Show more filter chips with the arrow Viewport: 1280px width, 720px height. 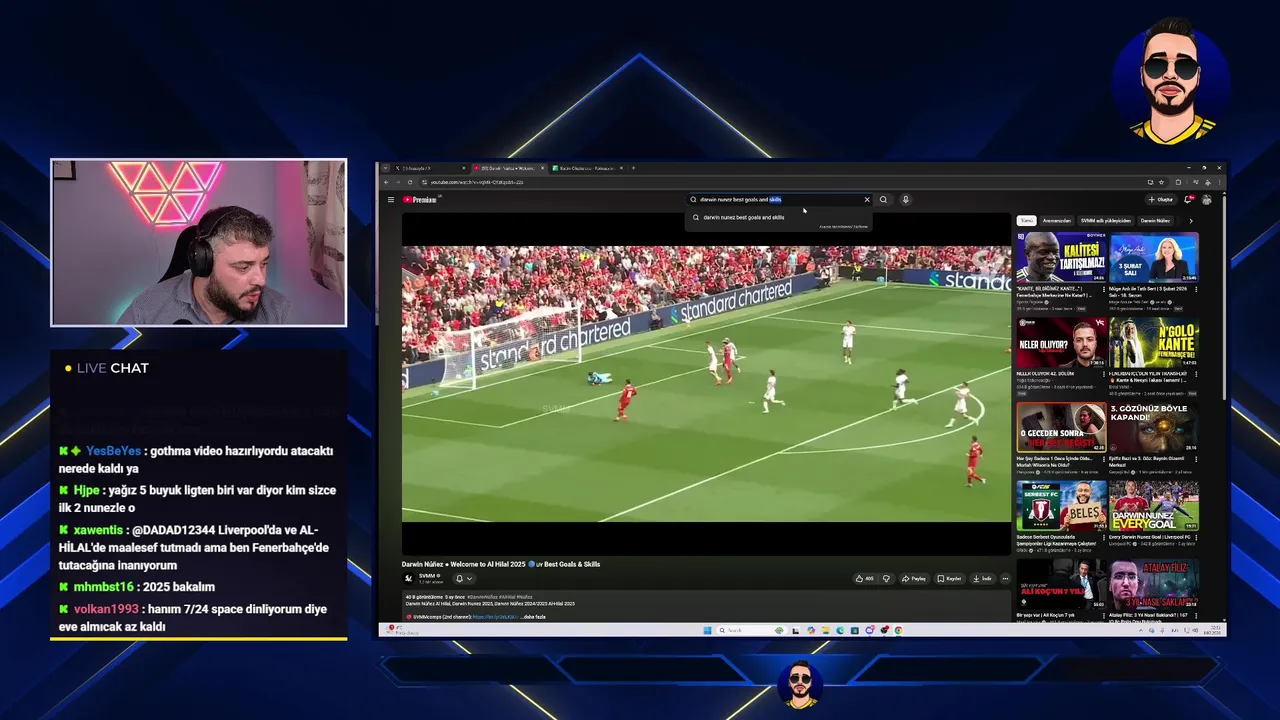(1190, 220)
